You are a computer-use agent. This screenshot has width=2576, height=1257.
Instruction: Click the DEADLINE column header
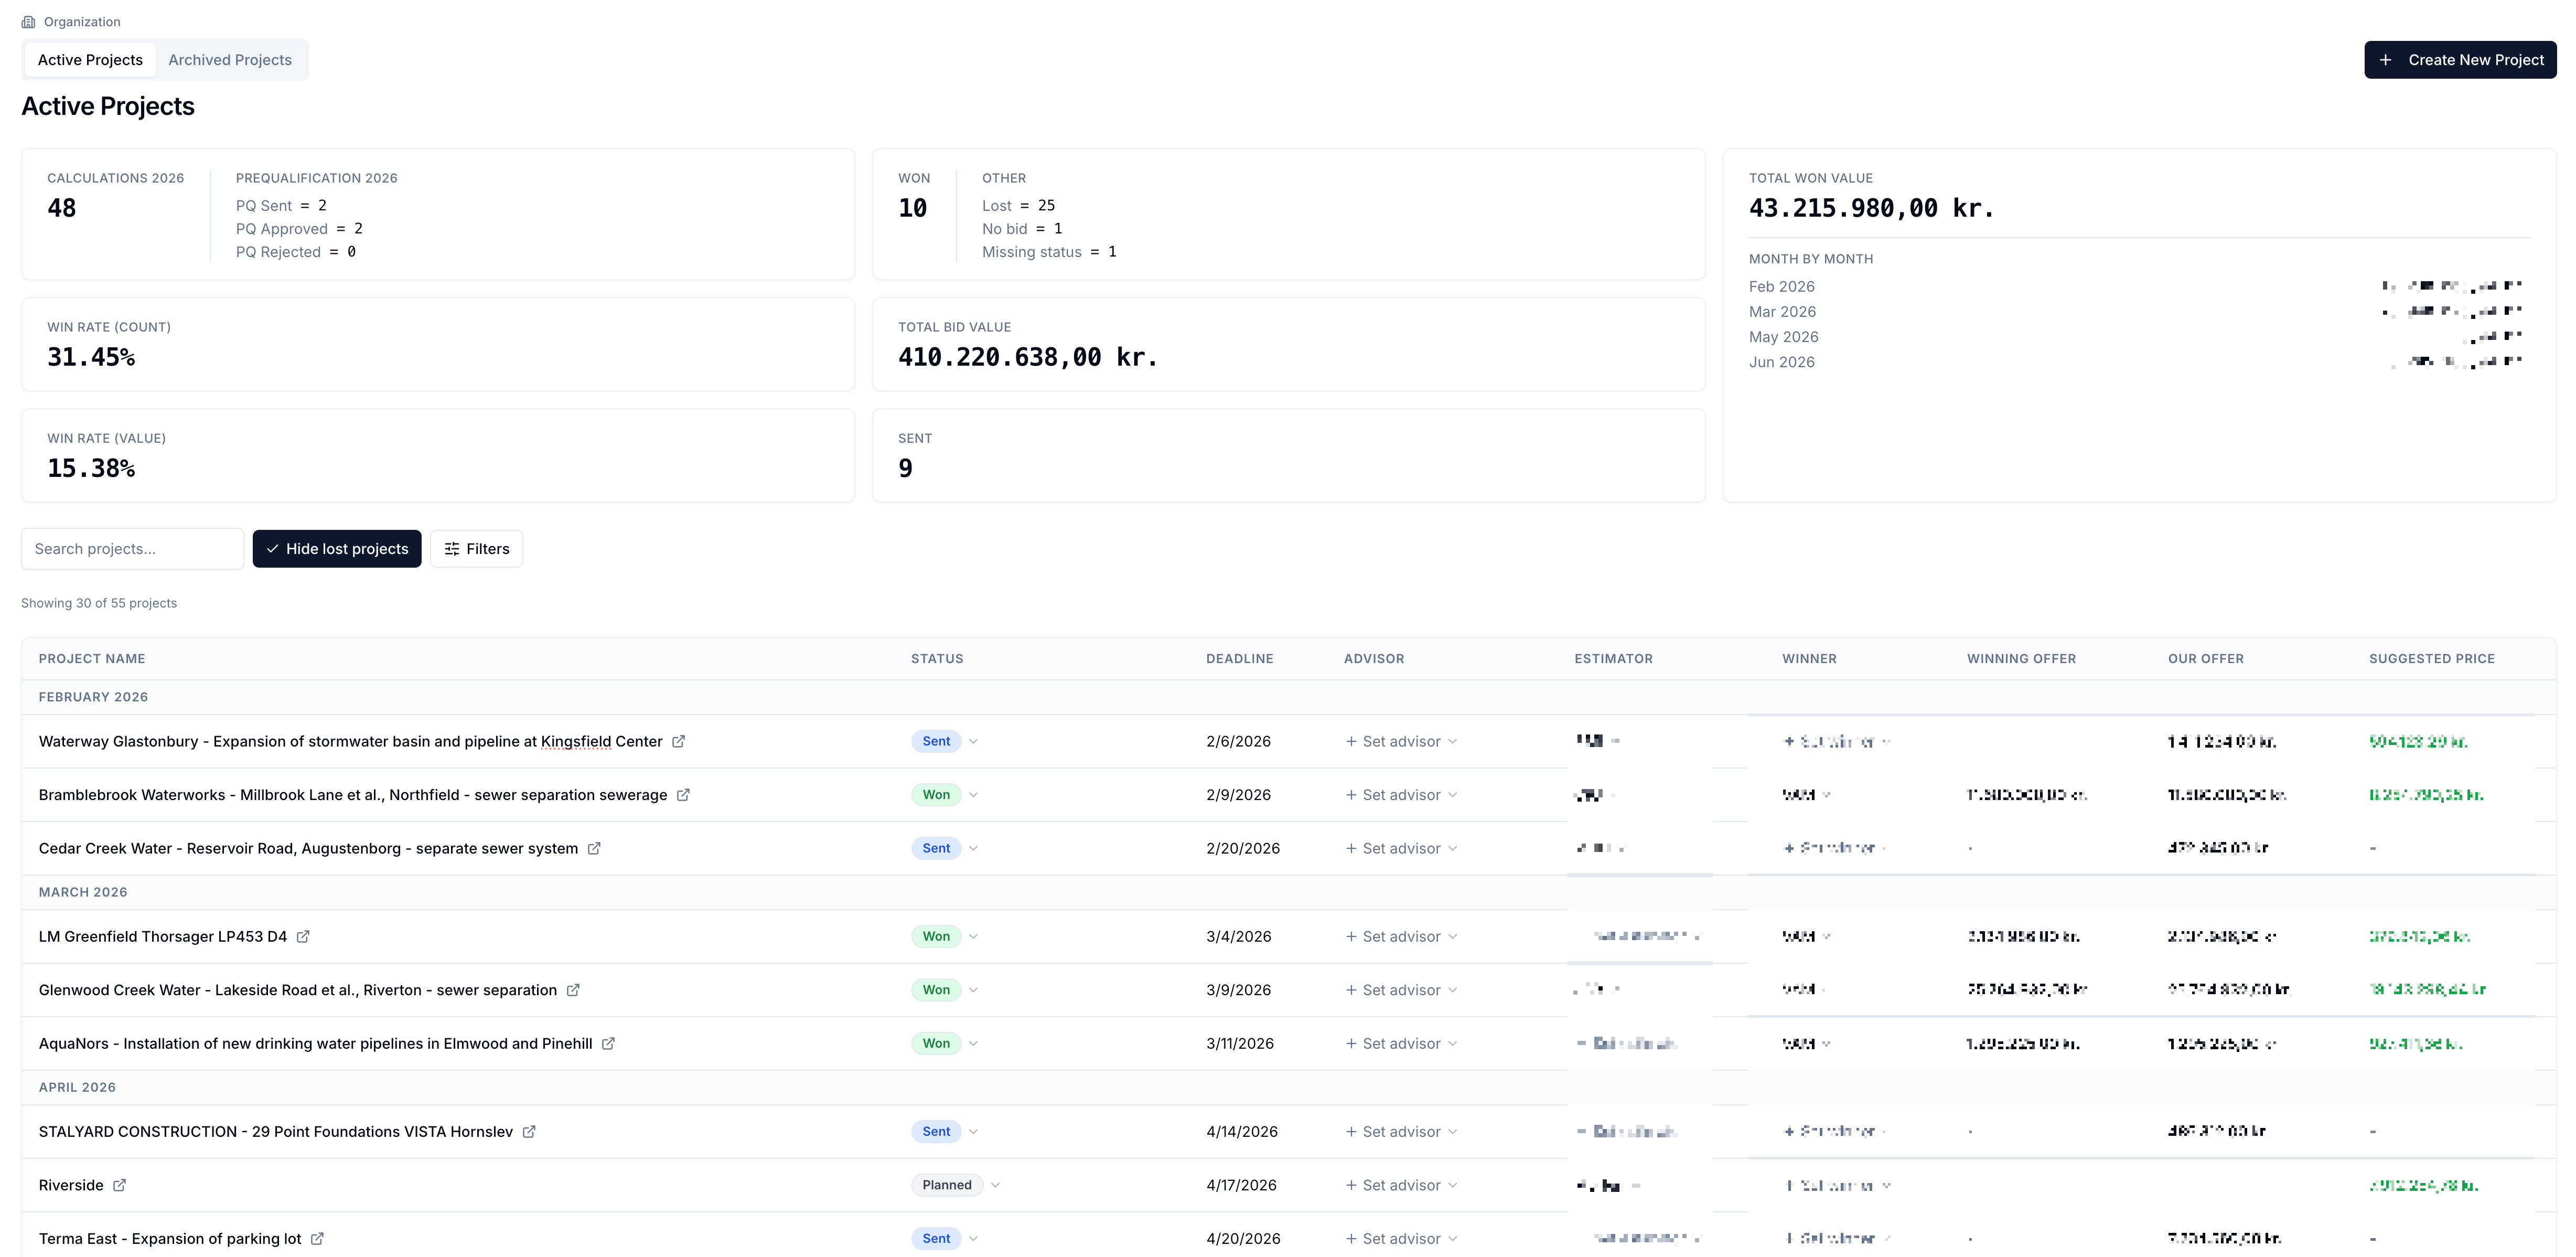(x=1239, y=659)
